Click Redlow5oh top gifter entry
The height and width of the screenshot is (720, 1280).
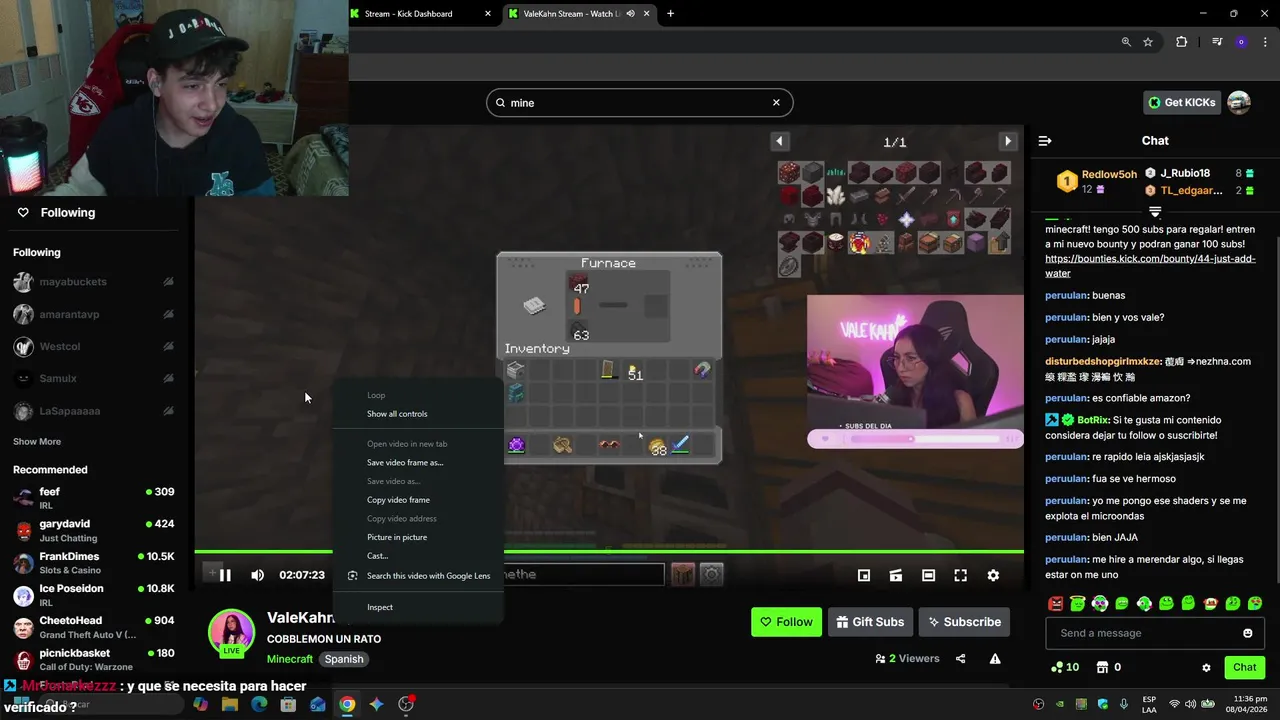(1096, 181)
